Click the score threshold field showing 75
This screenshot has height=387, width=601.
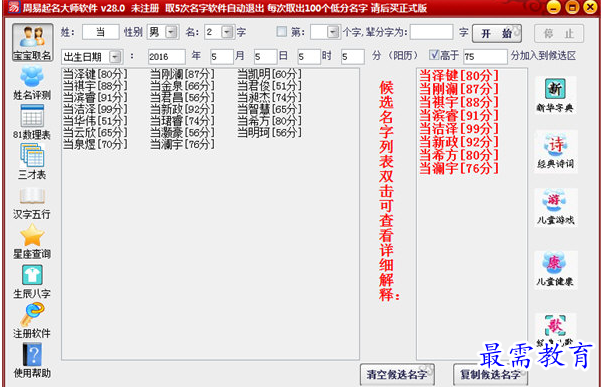coord(485,57)
